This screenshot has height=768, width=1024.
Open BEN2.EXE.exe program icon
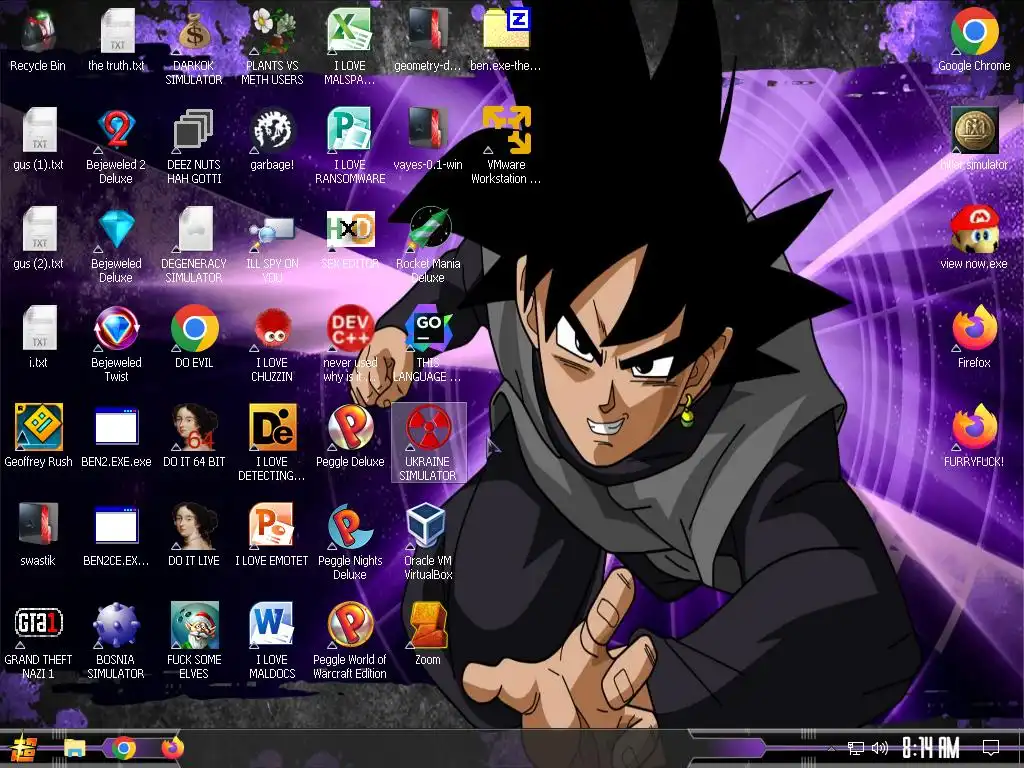[116, 438]
